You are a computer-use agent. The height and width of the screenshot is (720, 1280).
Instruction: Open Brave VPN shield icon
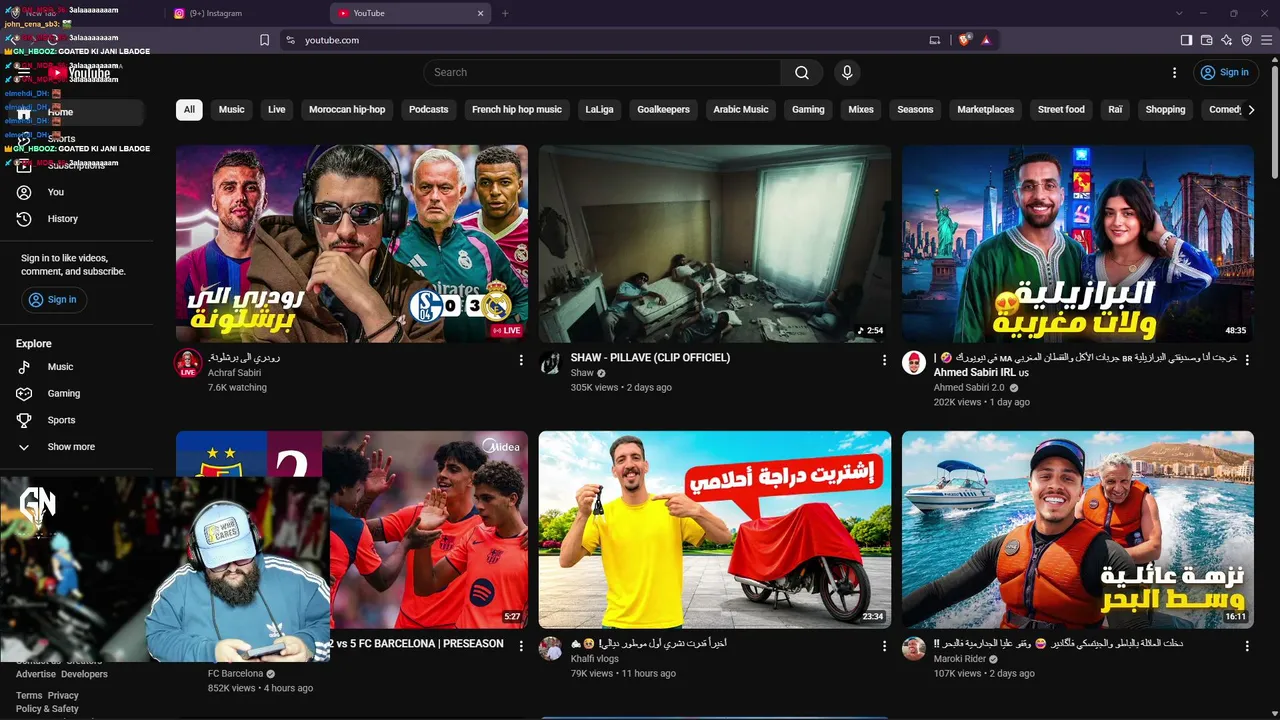pos(1246,40)
